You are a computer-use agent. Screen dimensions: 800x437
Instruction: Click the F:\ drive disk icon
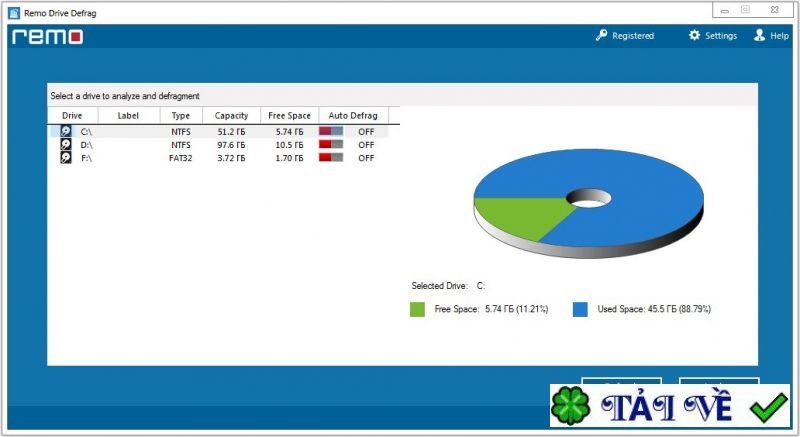tap(66, 158)
